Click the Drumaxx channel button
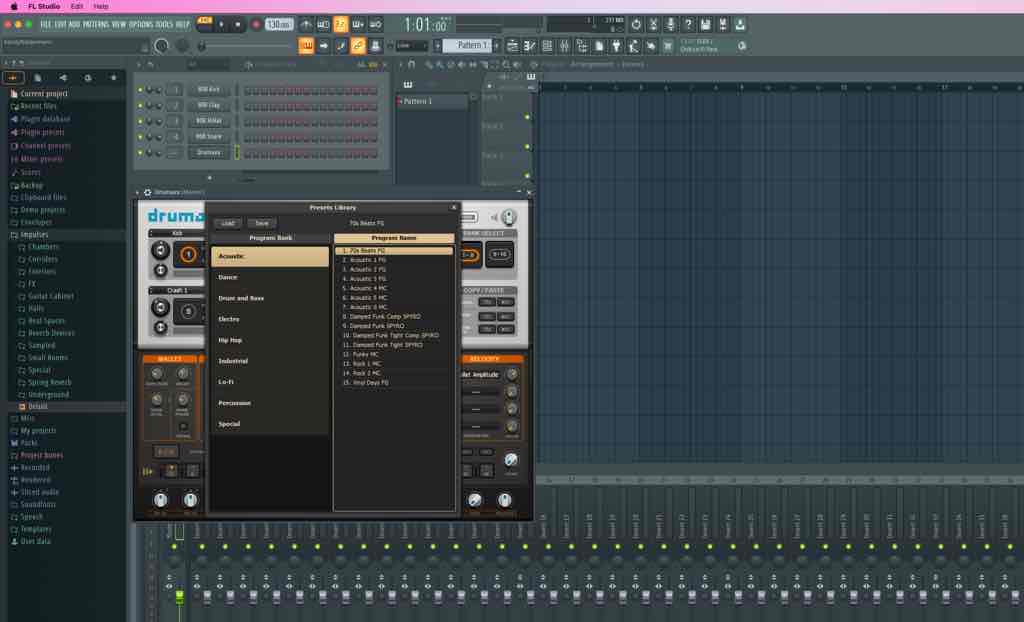1024x622 pixels. 209,152
